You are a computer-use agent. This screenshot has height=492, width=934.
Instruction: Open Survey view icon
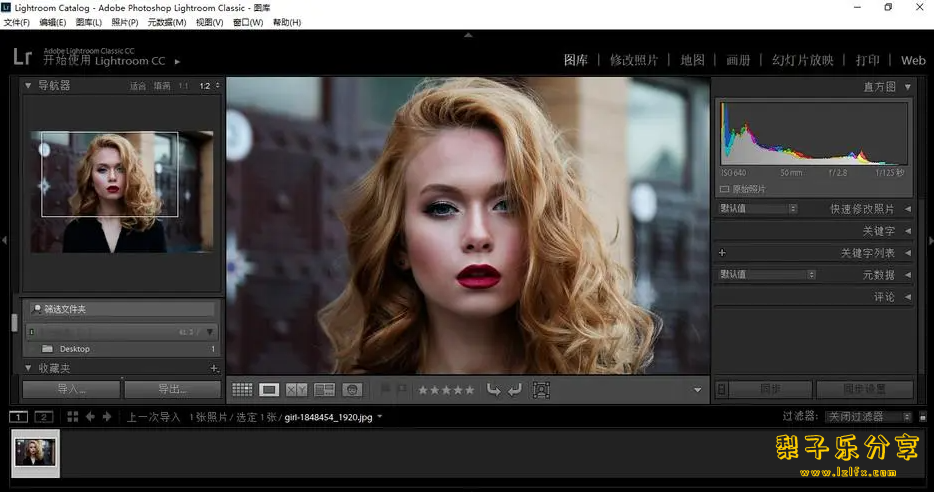tap(325, 390)
